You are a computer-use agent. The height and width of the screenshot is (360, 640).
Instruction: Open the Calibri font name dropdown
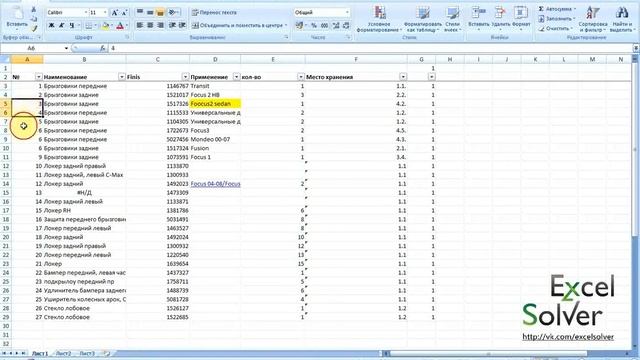pyautogui.click(x=86, y=13)
